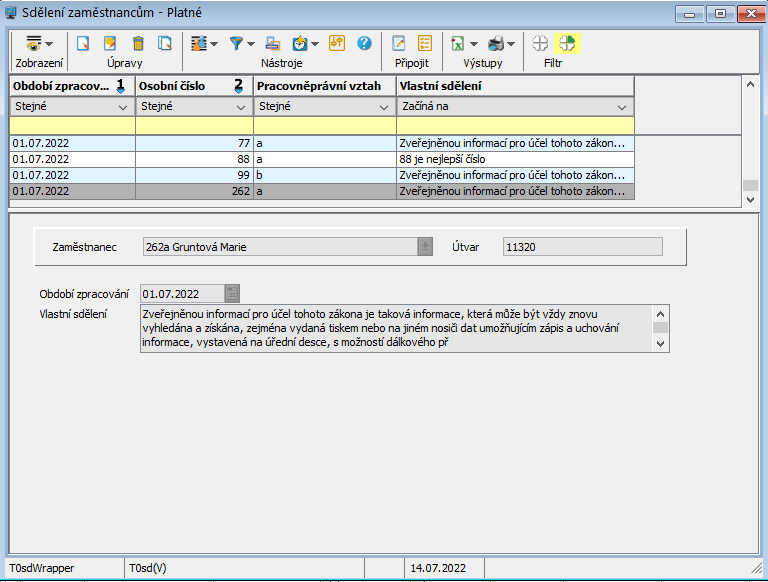This screenshot has width=768, height=582.
Task: Click the edit record pencil icon
Action: click(110, 43)
